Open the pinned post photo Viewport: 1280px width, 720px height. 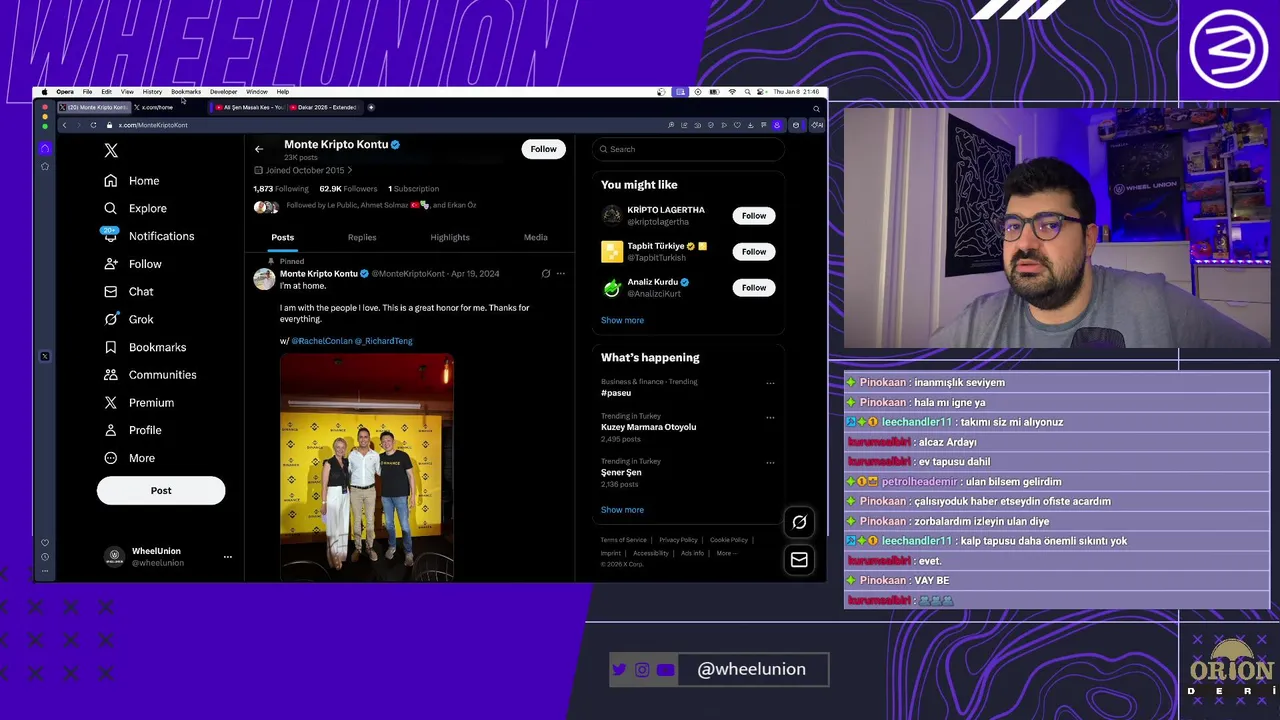367,468
